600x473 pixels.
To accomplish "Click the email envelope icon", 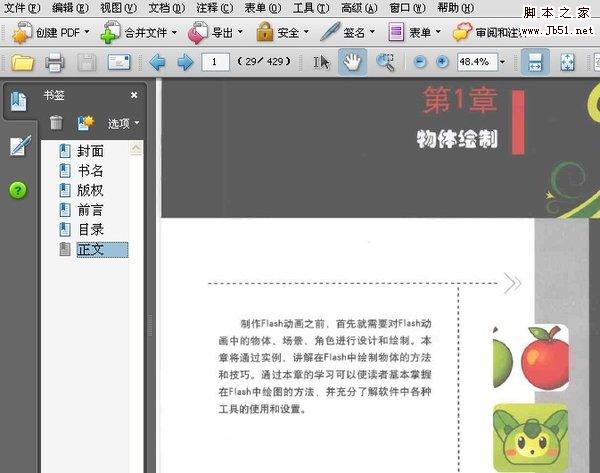I will point(119,62).
